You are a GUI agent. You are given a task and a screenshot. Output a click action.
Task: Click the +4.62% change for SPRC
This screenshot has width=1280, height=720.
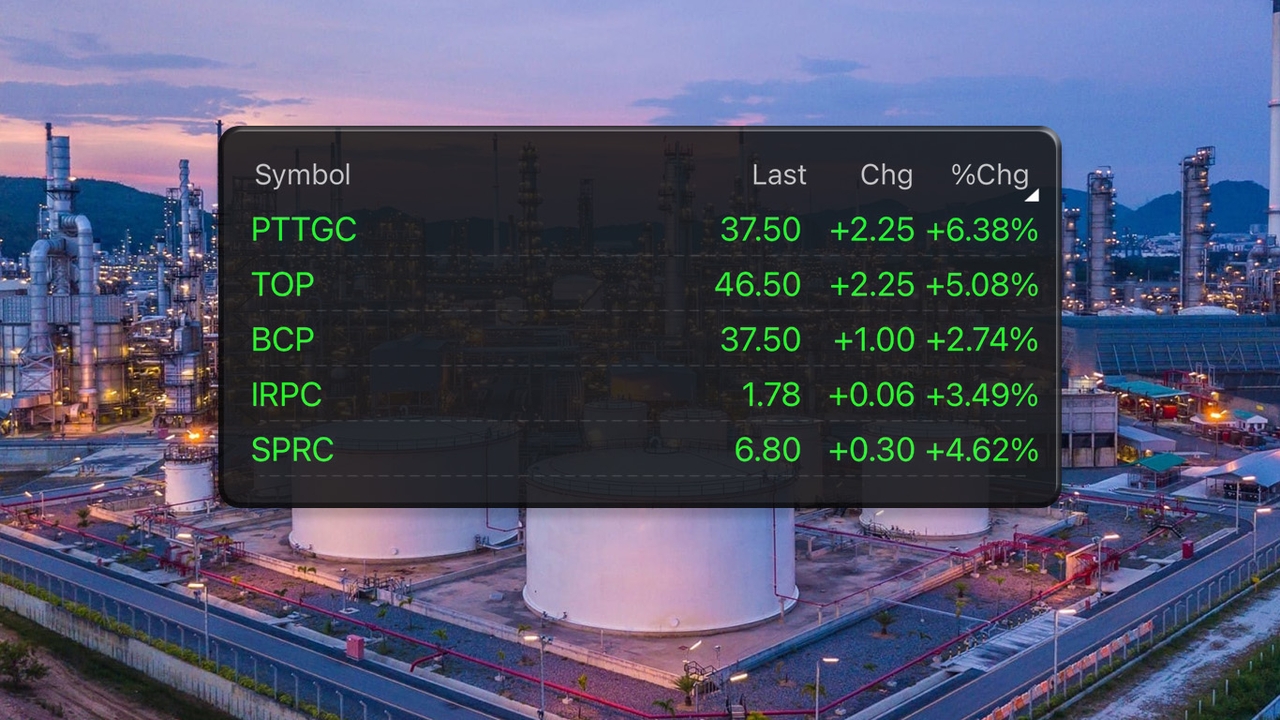coord(981,450)
